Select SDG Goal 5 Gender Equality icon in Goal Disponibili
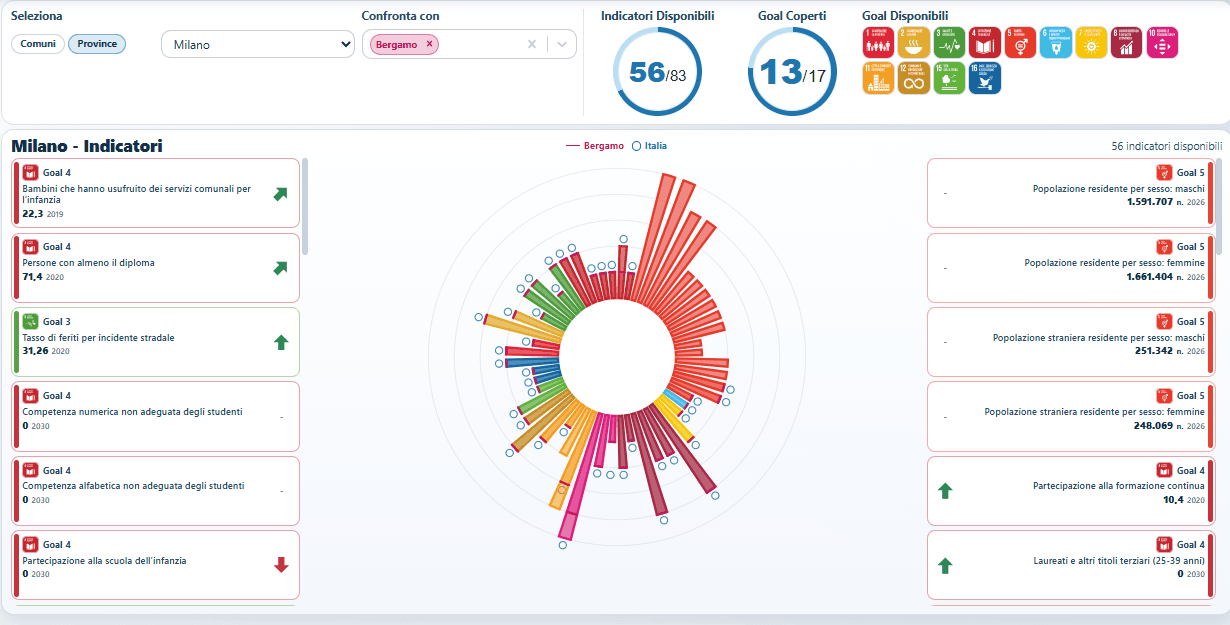The image size is (1230, 625). (1020, 43)
